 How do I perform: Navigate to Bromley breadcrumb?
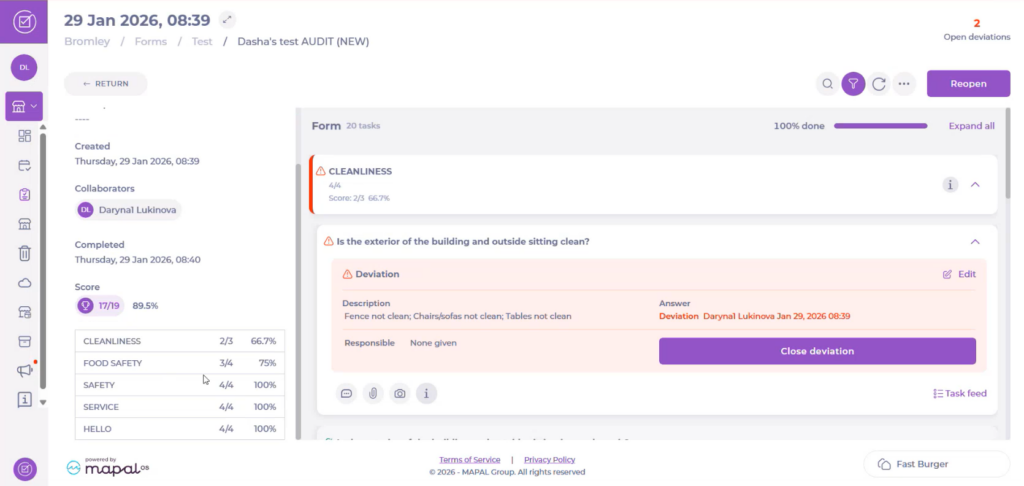tap(87, 42)
